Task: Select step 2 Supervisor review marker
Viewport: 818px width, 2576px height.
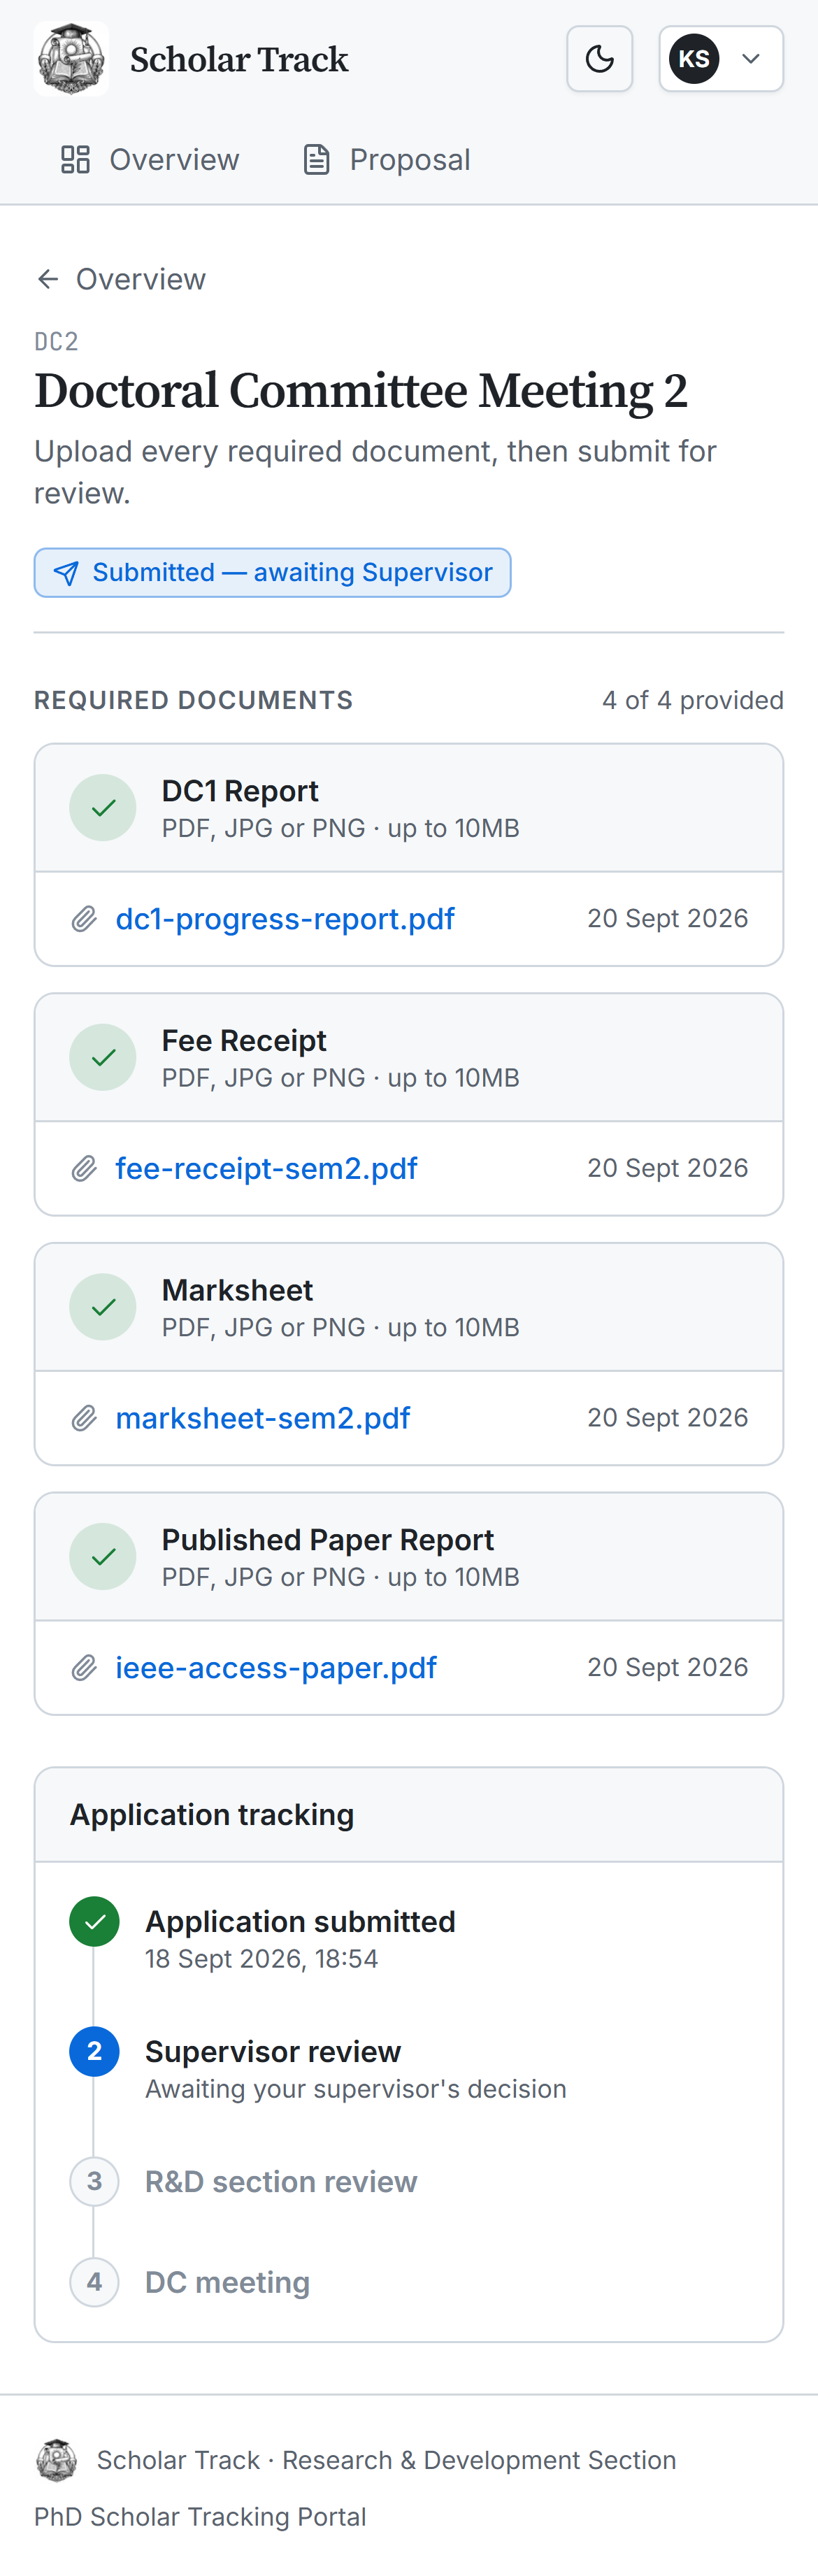Action: 94,2052
